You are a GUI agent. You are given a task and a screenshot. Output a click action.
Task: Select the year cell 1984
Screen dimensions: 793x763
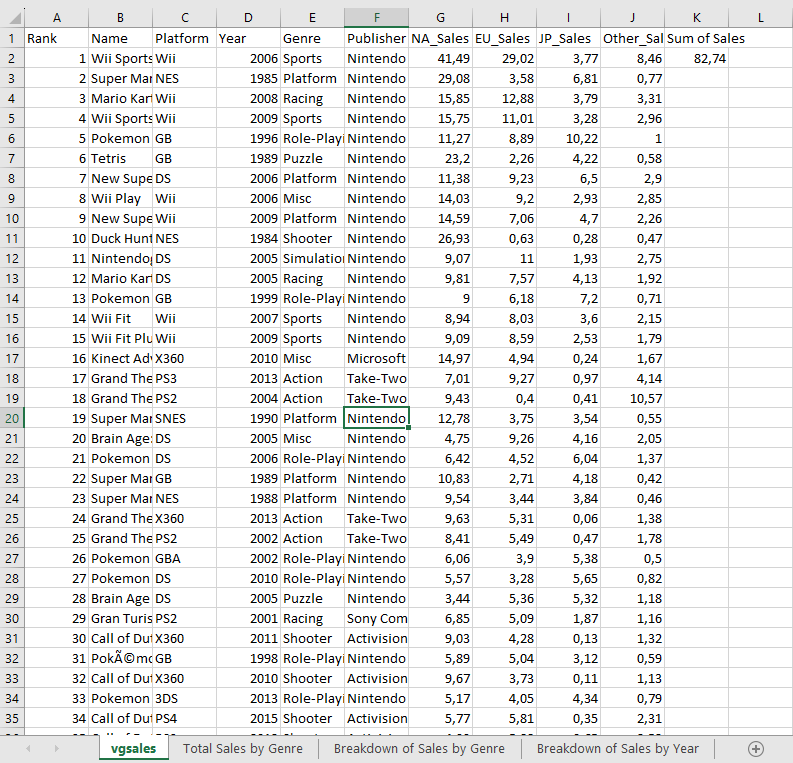(x=248, y=239)
